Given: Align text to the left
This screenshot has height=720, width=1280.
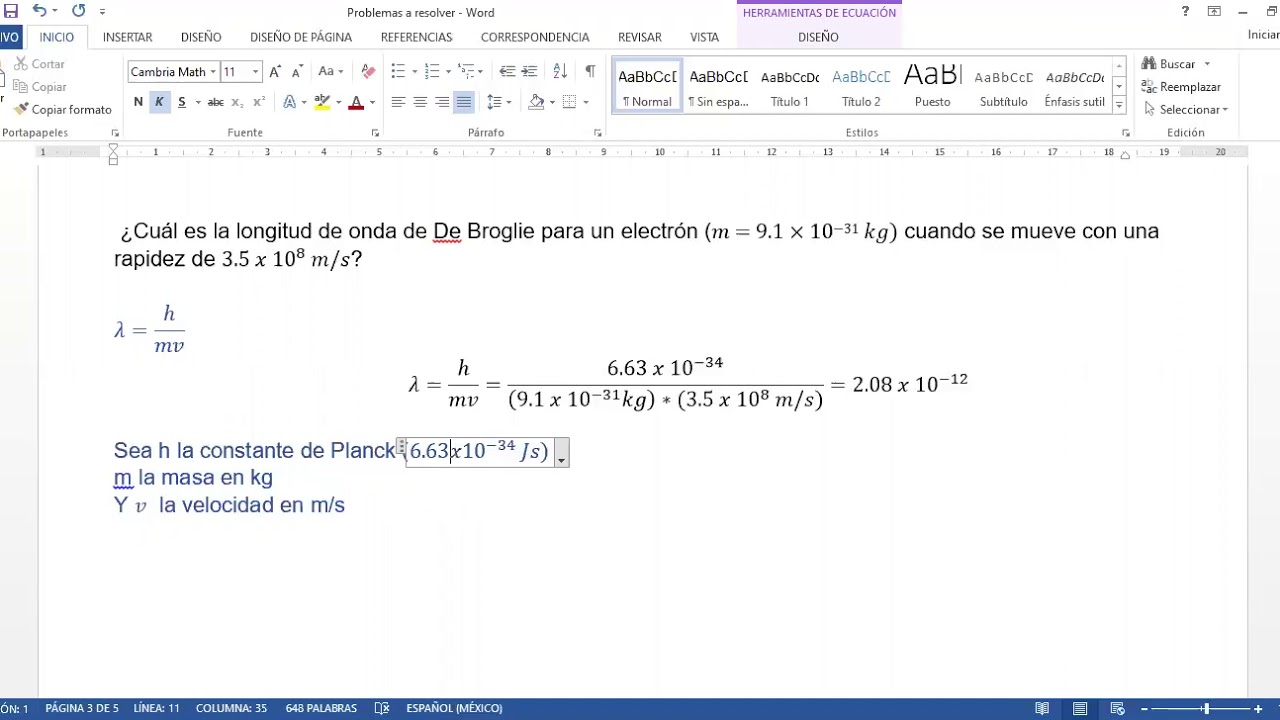Looking at the screenshot, I should (x=398, y=102).
